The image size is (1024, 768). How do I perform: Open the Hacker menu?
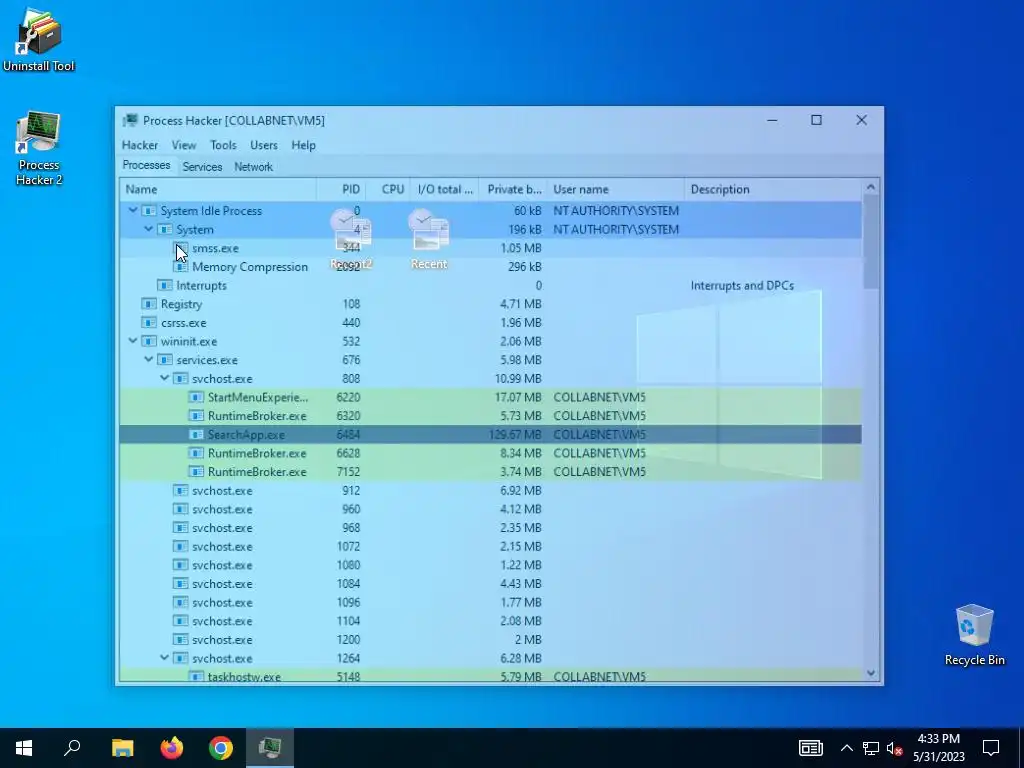pos(140,145)
